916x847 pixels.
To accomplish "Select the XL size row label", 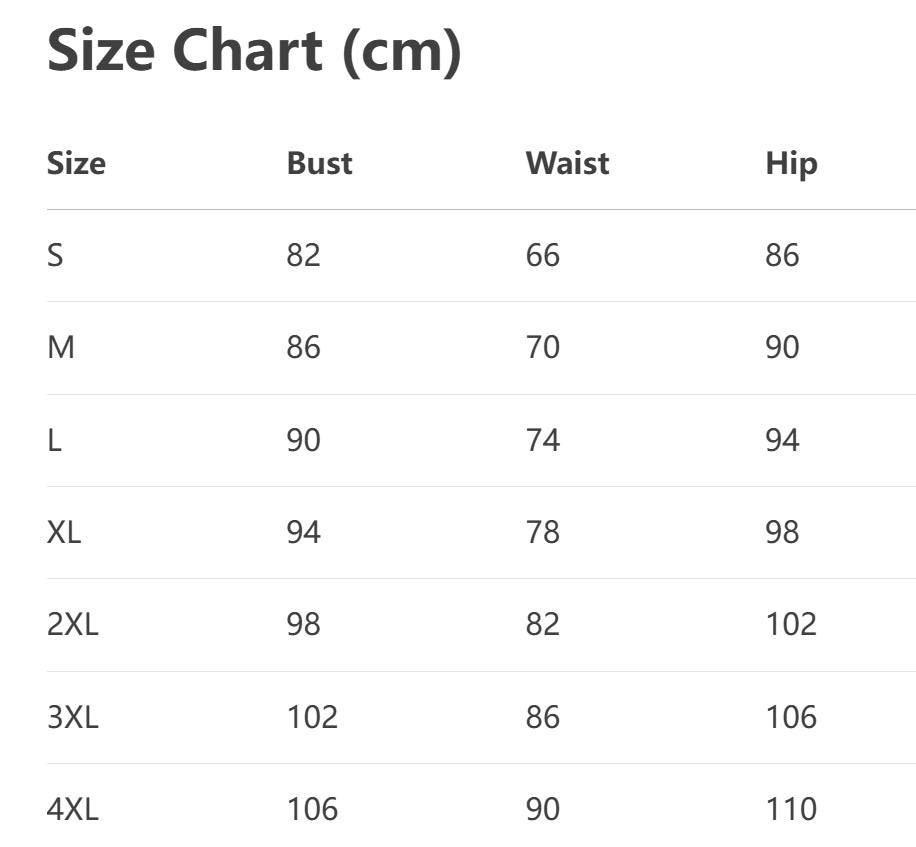I will coord(64,532).
